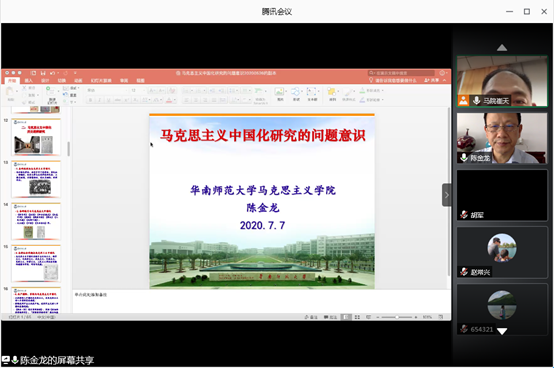Click the muted microphone icon for 胡军

coord(464,215)
